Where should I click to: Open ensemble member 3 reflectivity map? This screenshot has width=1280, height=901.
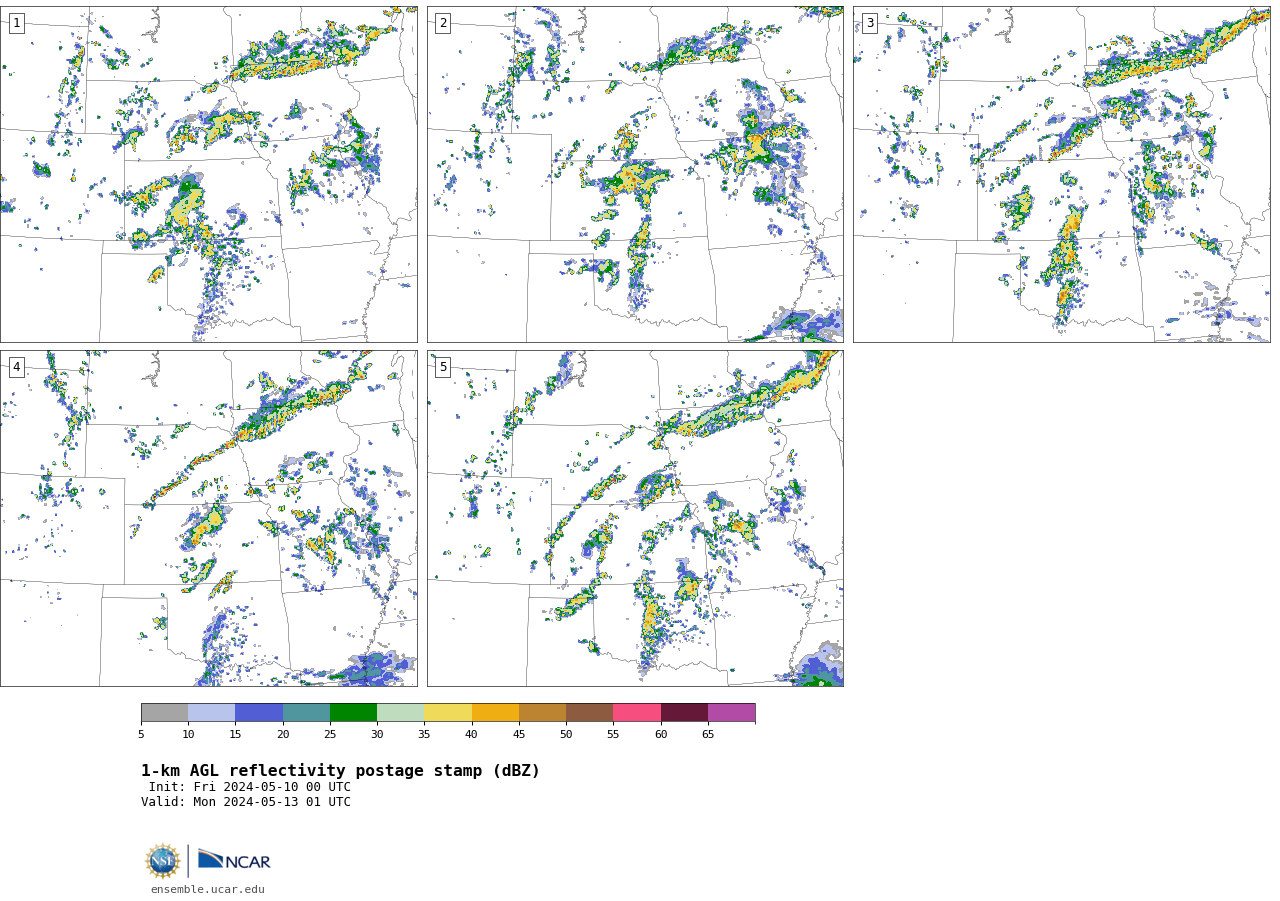coord(1061,175)
